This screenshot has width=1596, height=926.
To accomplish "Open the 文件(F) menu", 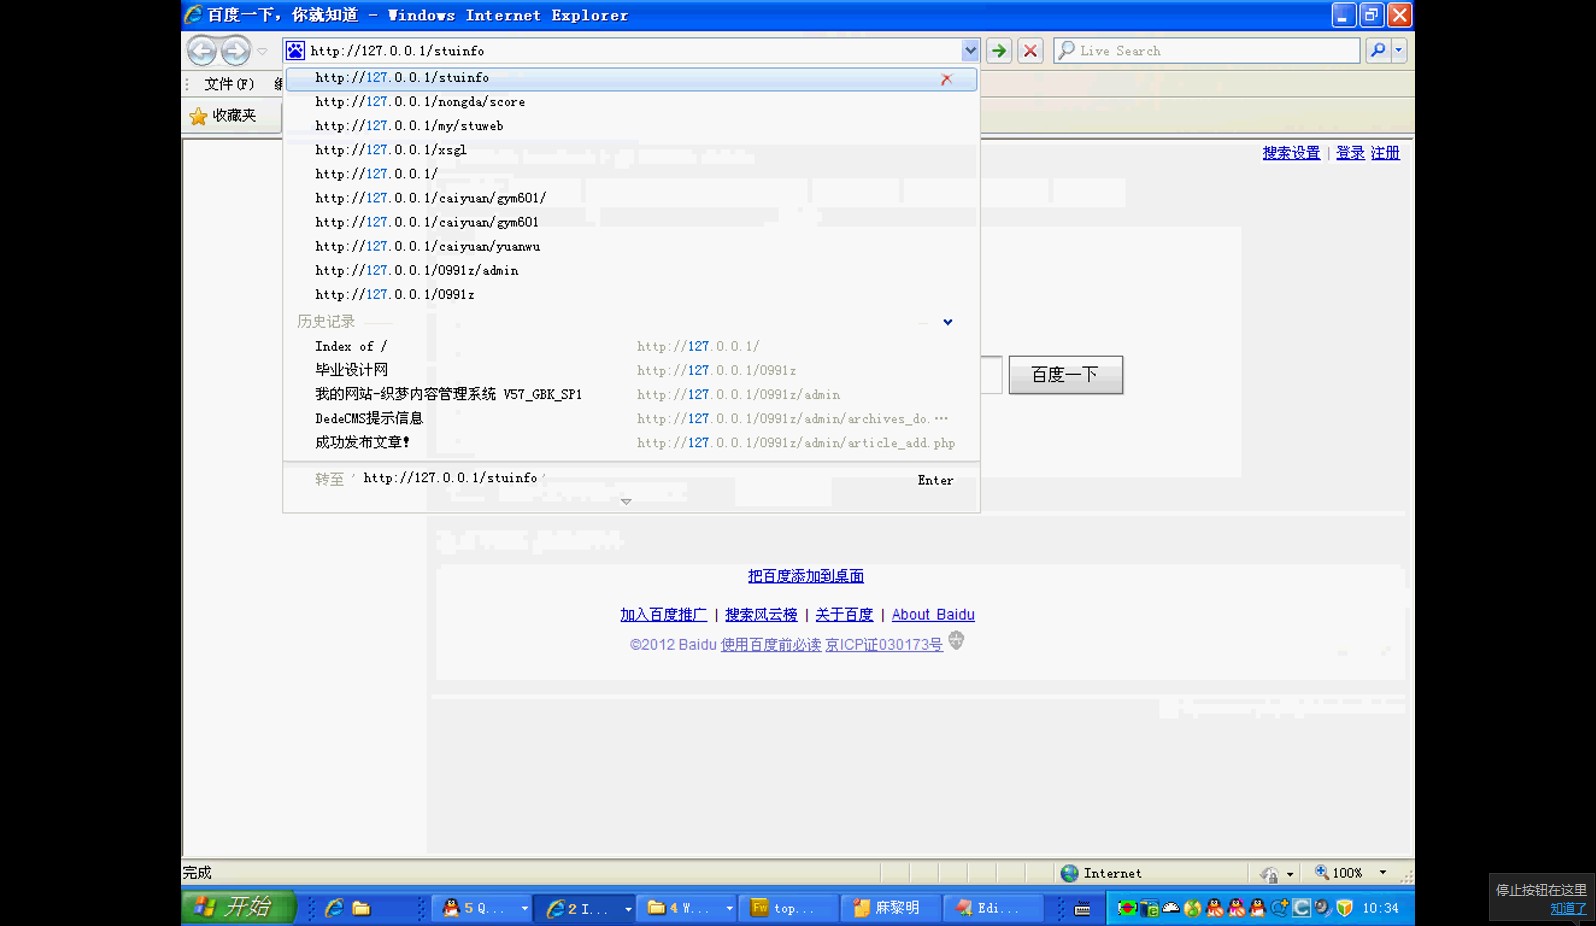I will [229, 84].
